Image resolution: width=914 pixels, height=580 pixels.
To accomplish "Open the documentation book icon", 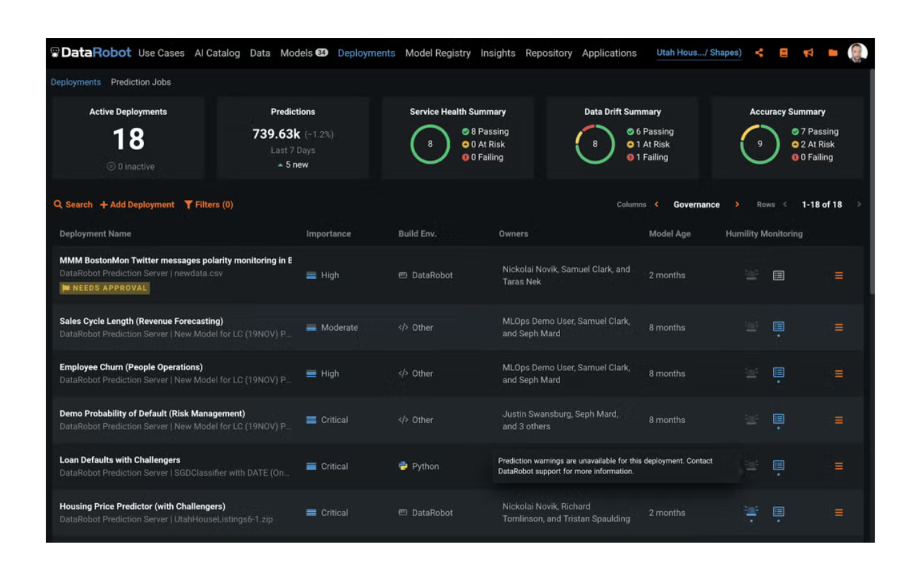I will pos(783,52).
